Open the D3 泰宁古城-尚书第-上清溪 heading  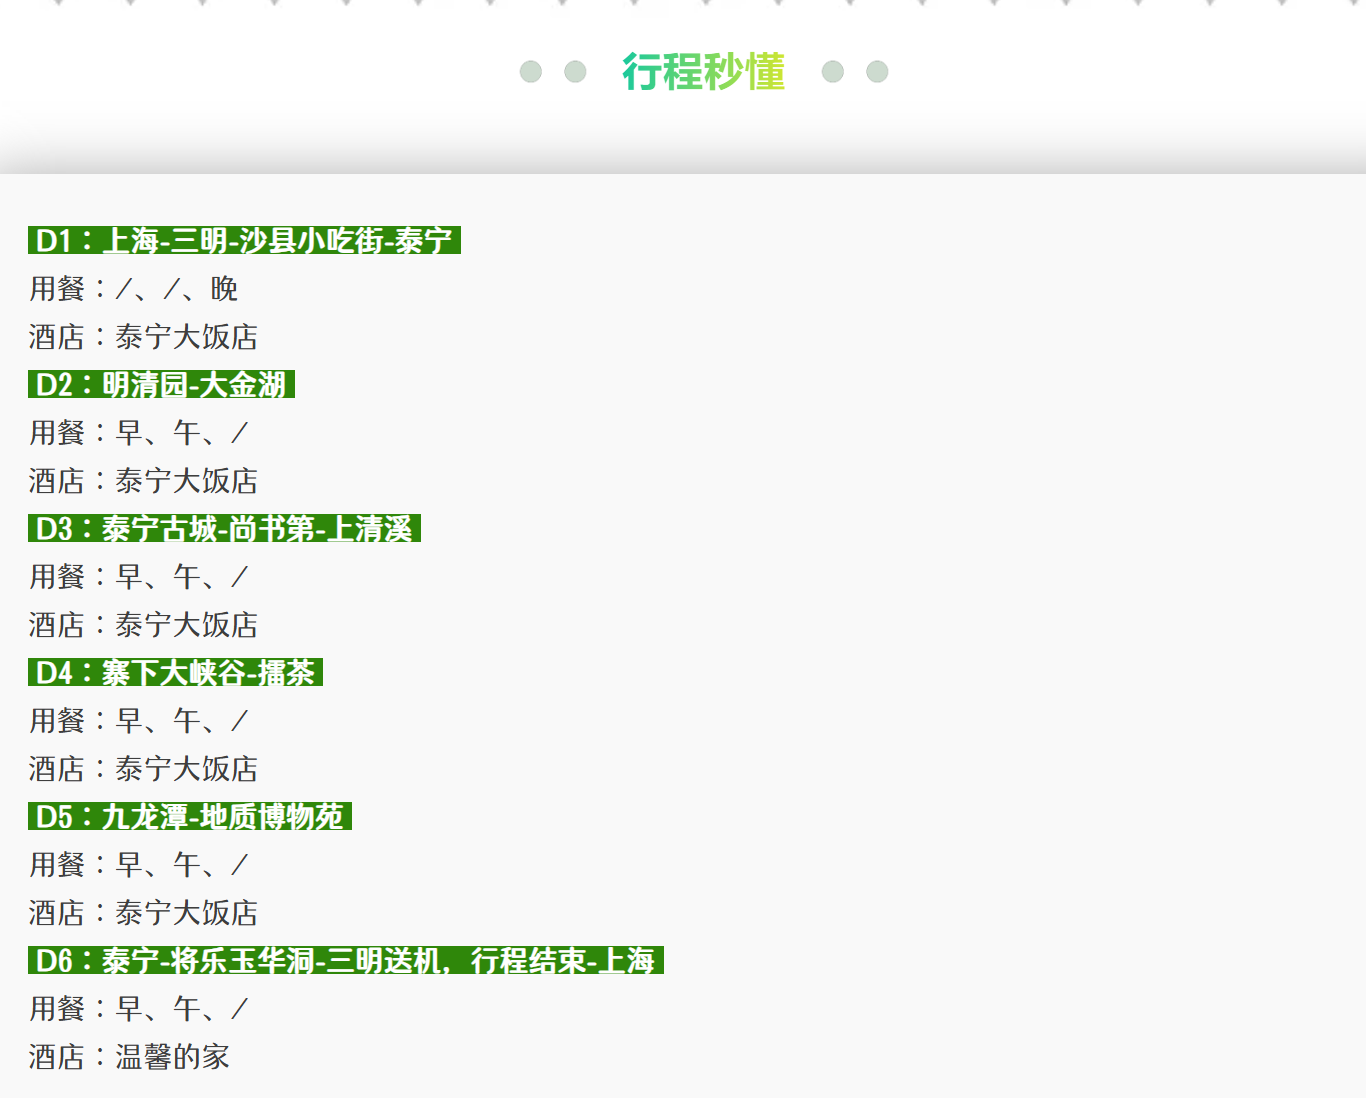224,529
